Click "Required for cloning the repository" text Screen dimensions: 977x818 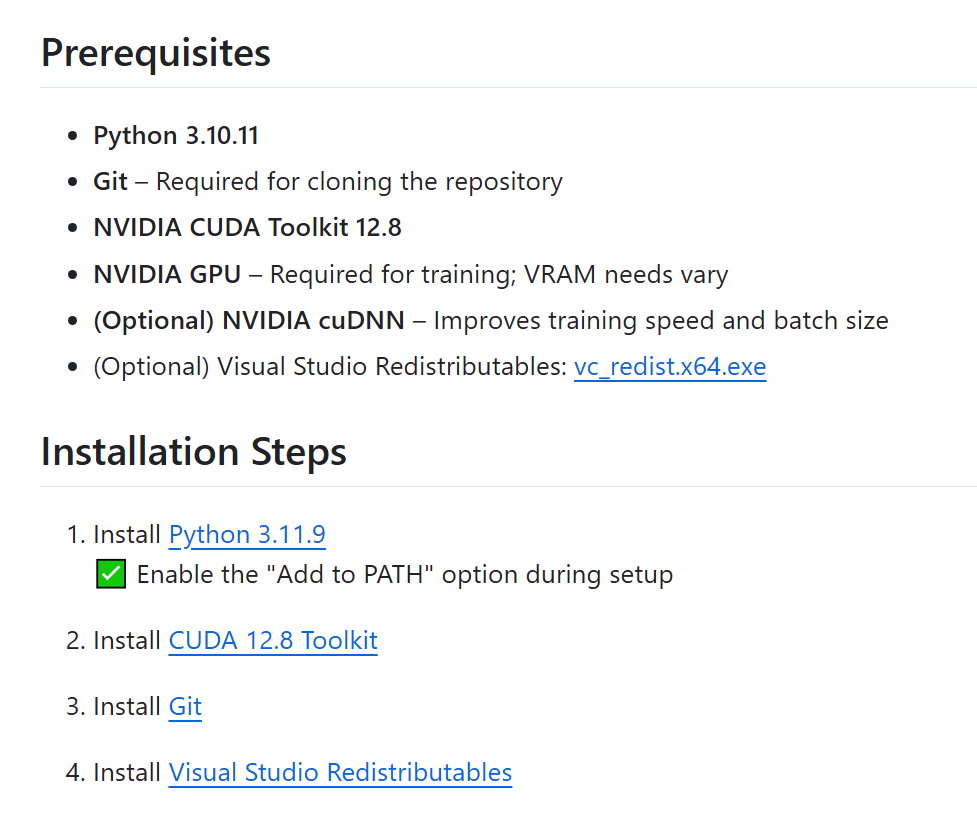359,182
